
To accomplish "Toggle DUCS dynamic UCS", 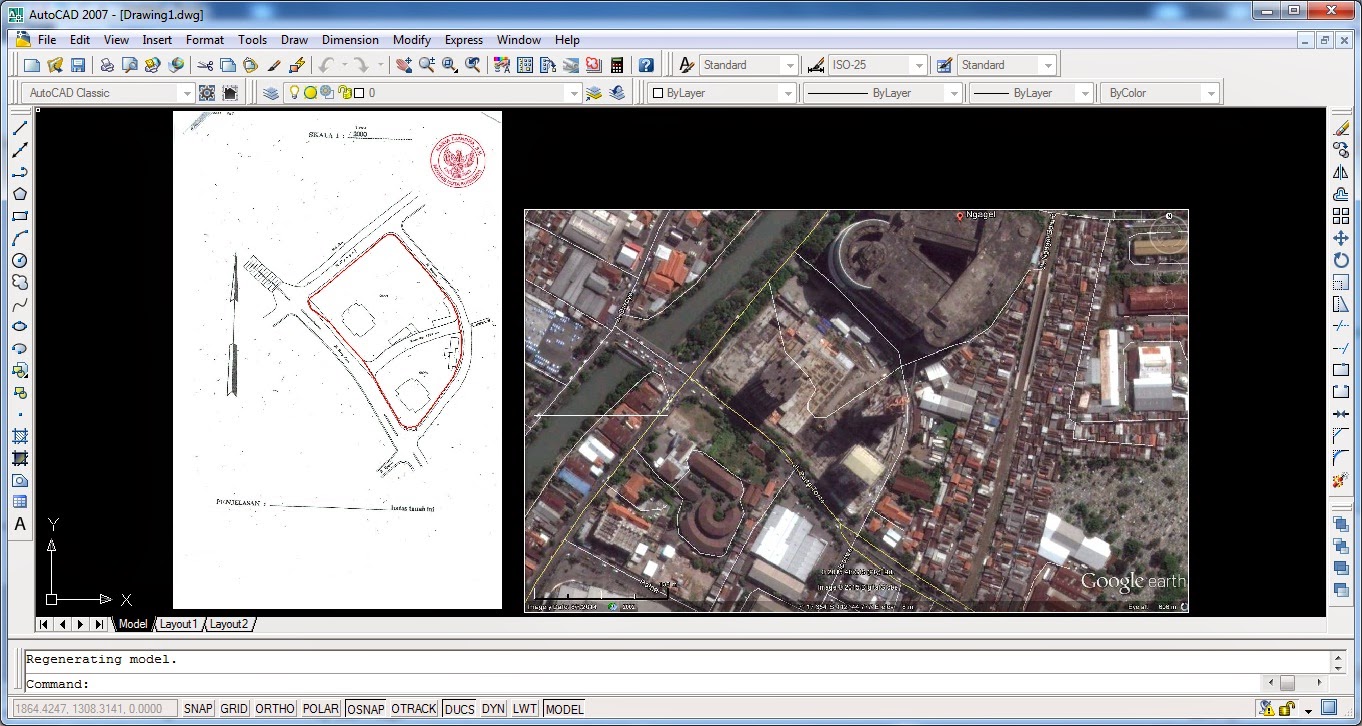I will pos(460,708).
